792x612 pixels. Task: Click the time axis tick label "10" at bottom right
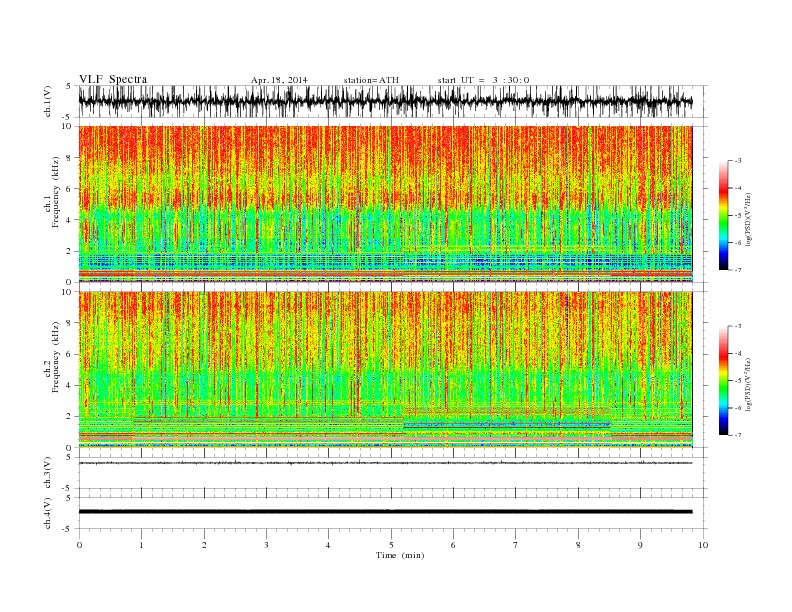pyautogui.click(x=703, y=545)
